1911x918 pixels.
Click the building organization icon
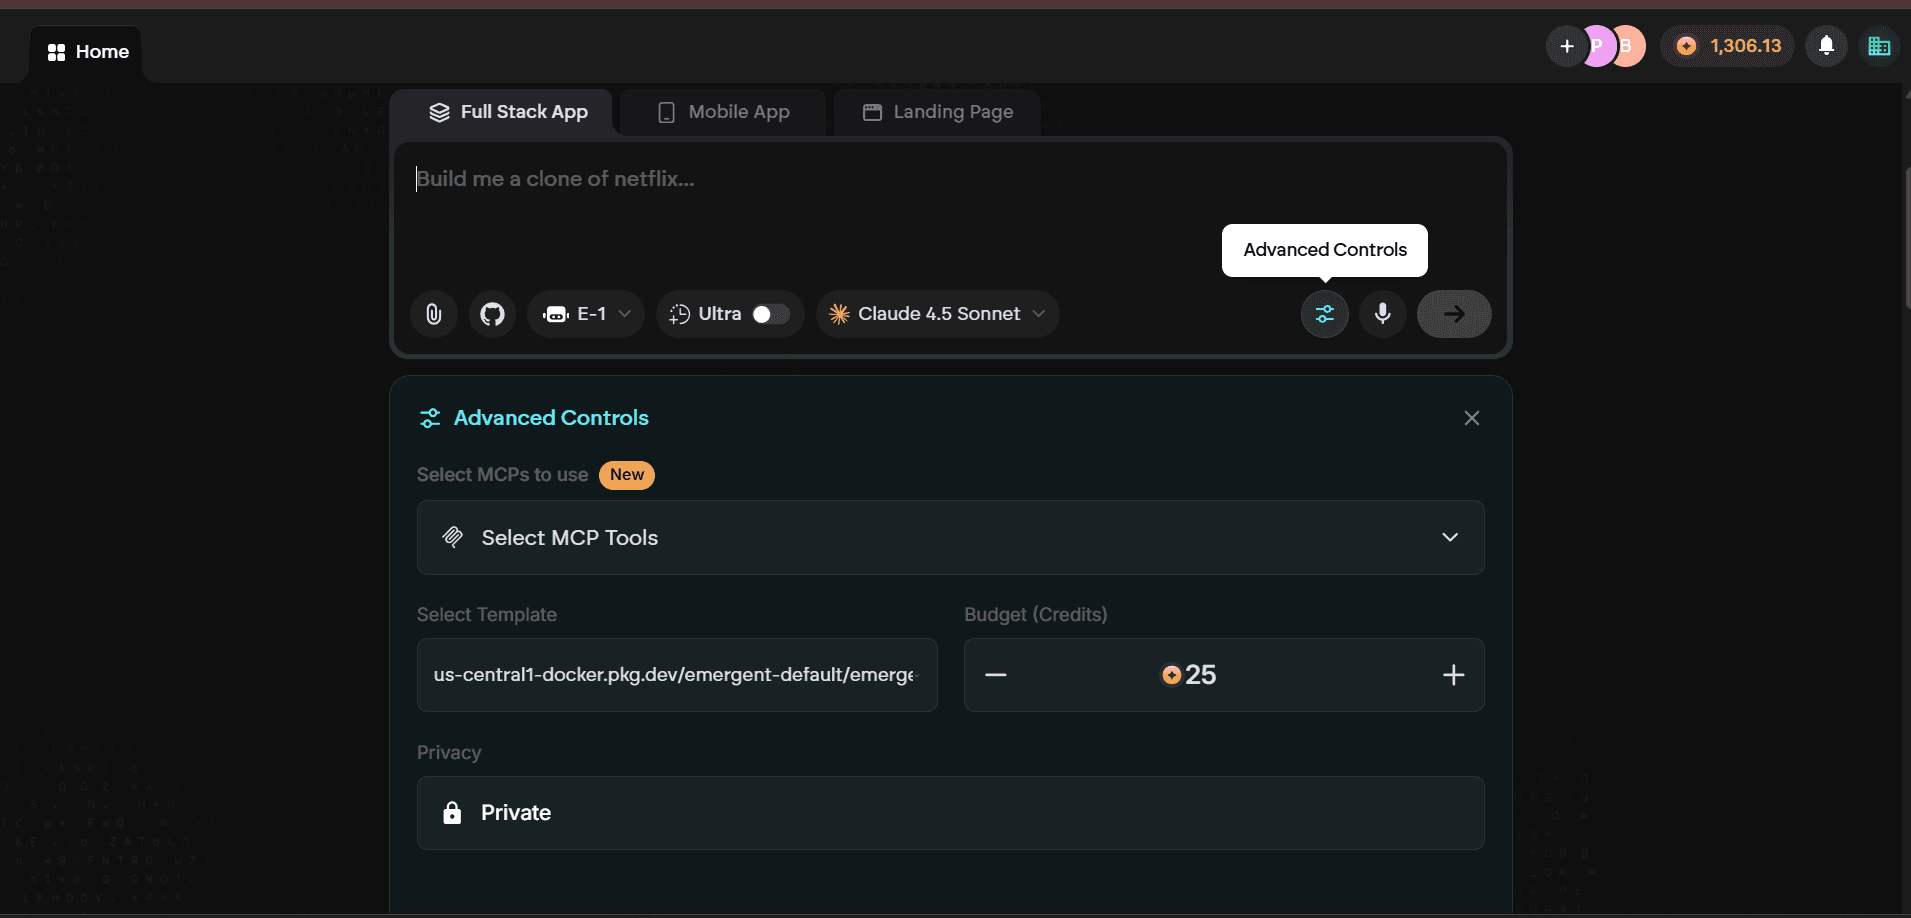coord(1879,46)
